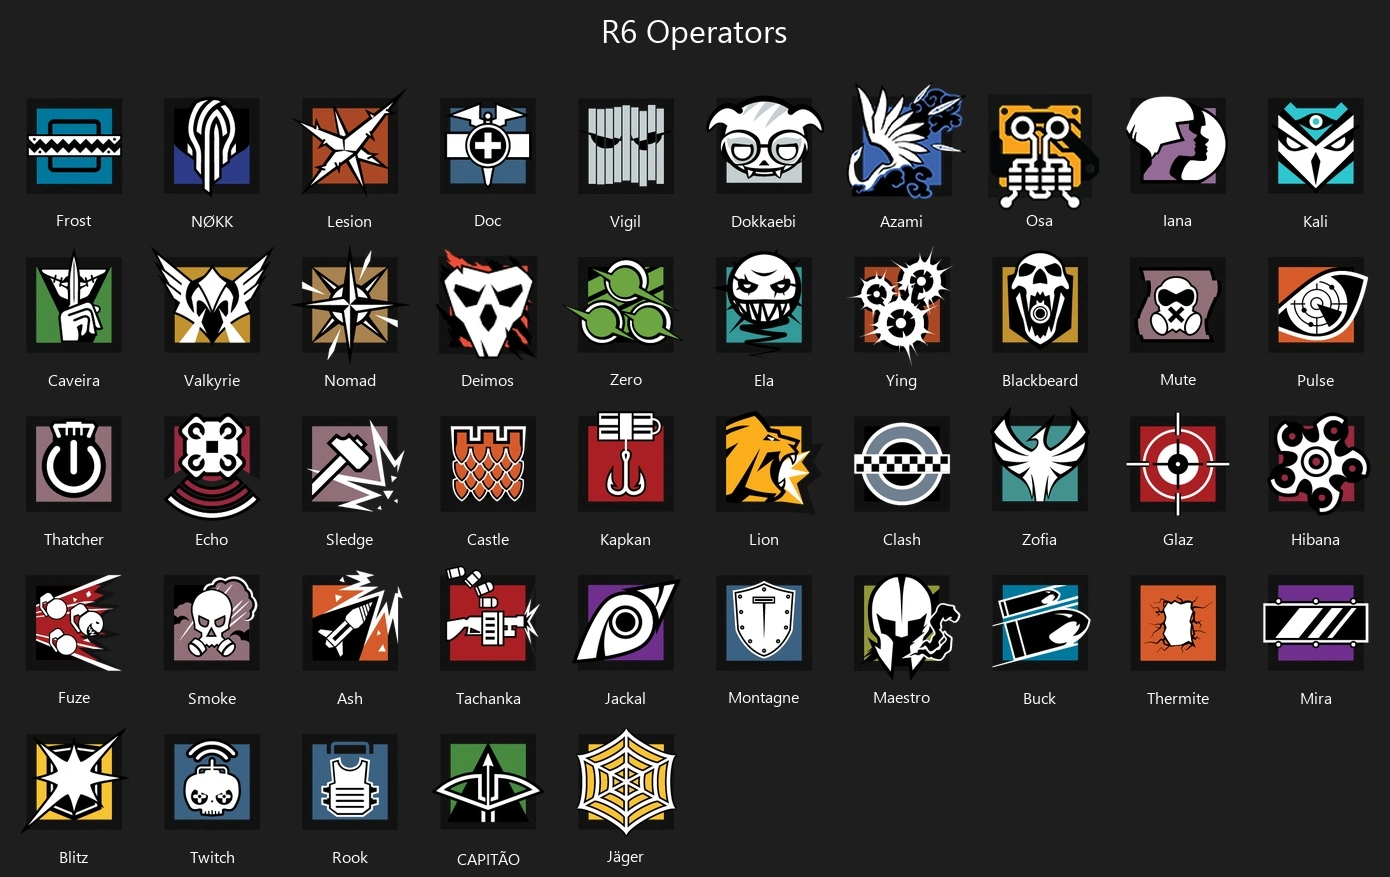Viewport: 1390px width, 877px height.
Task: Pick the Blackbeard skull icon
Action: click(1040, 305)
